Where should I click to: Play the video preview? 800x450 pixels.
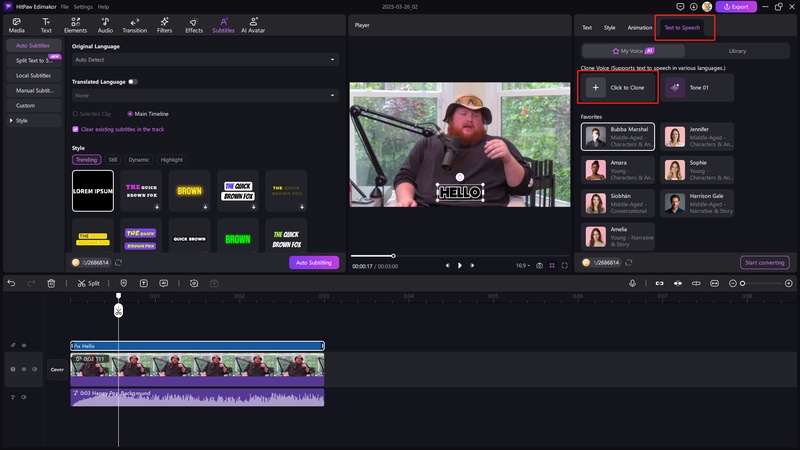(x=460, y=265)
